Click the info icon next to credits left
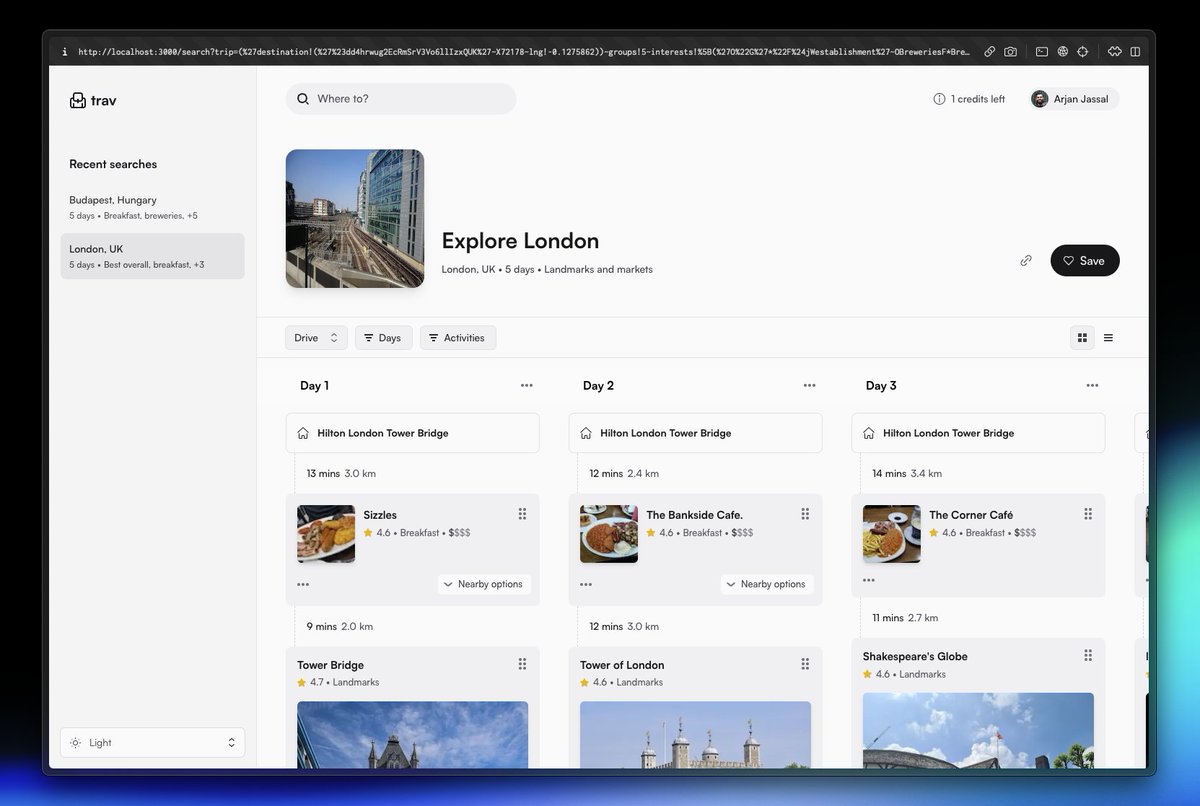This screenshot has height=806, width=1200. pyautogui.click(x=938, y=98)
